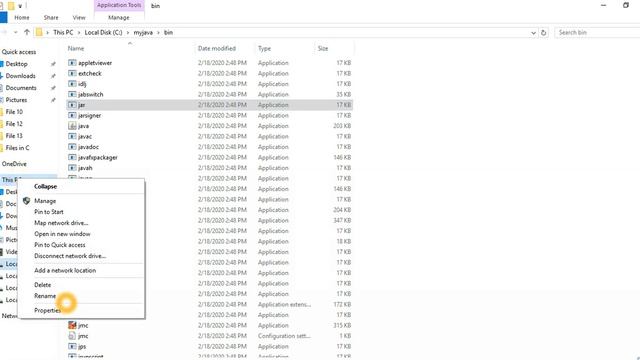Image resolution: width=640 pixels, height=360 pixels.
Task: Select the jabswitch file icon
Action: coord(72,94)
